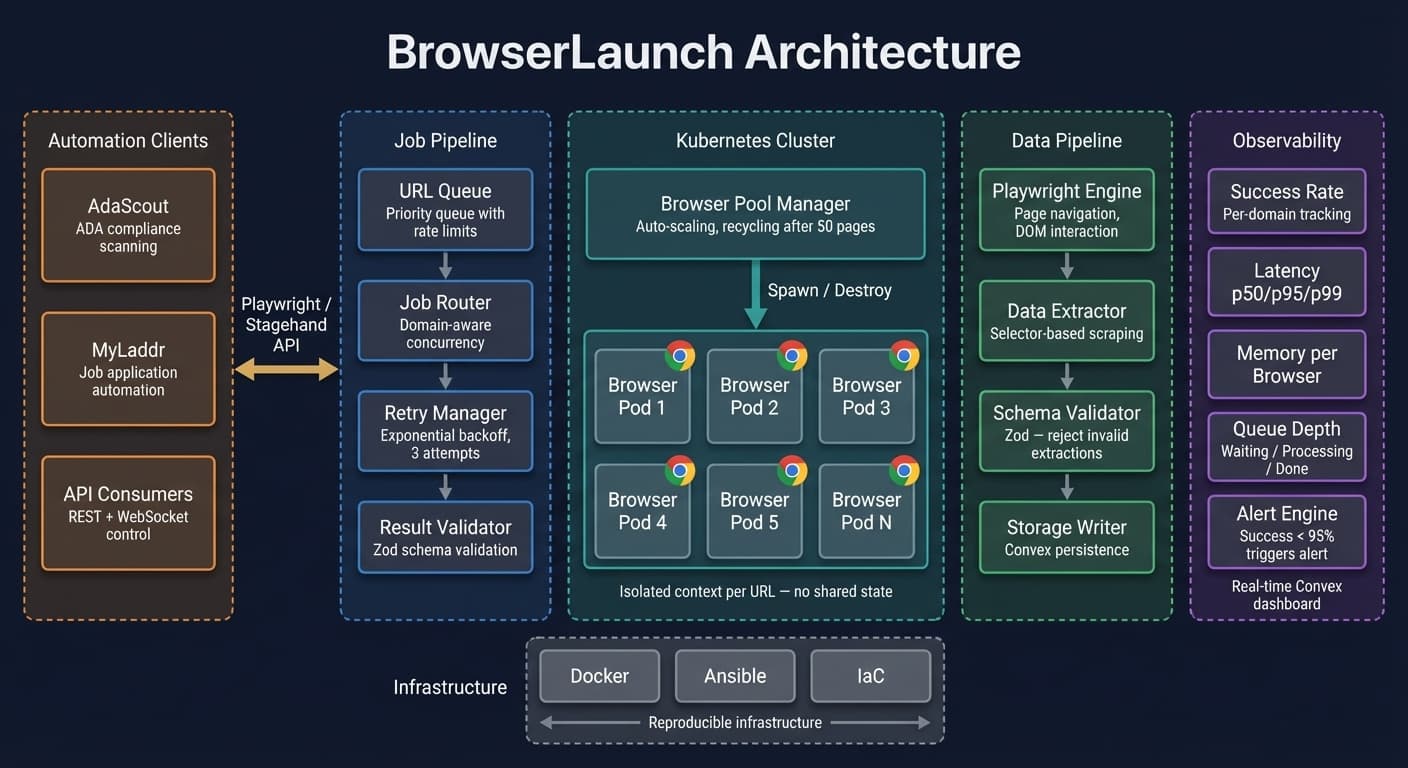
Task: Expand the URL Queue component
Action: point(445,209)
